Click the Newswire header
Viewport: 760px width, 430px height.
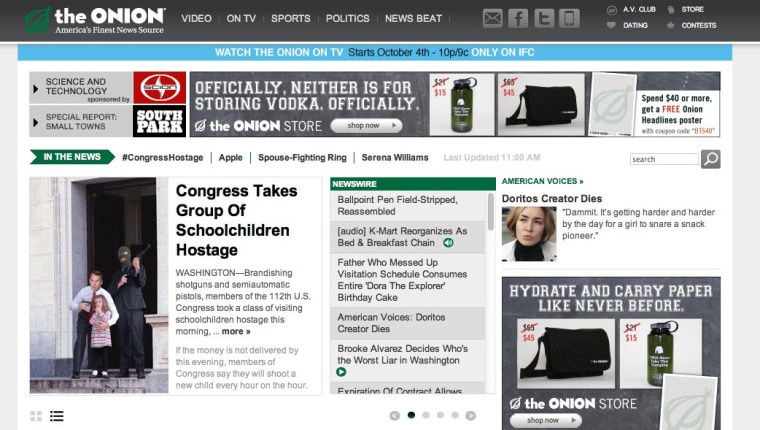click(x=413, y=184)
